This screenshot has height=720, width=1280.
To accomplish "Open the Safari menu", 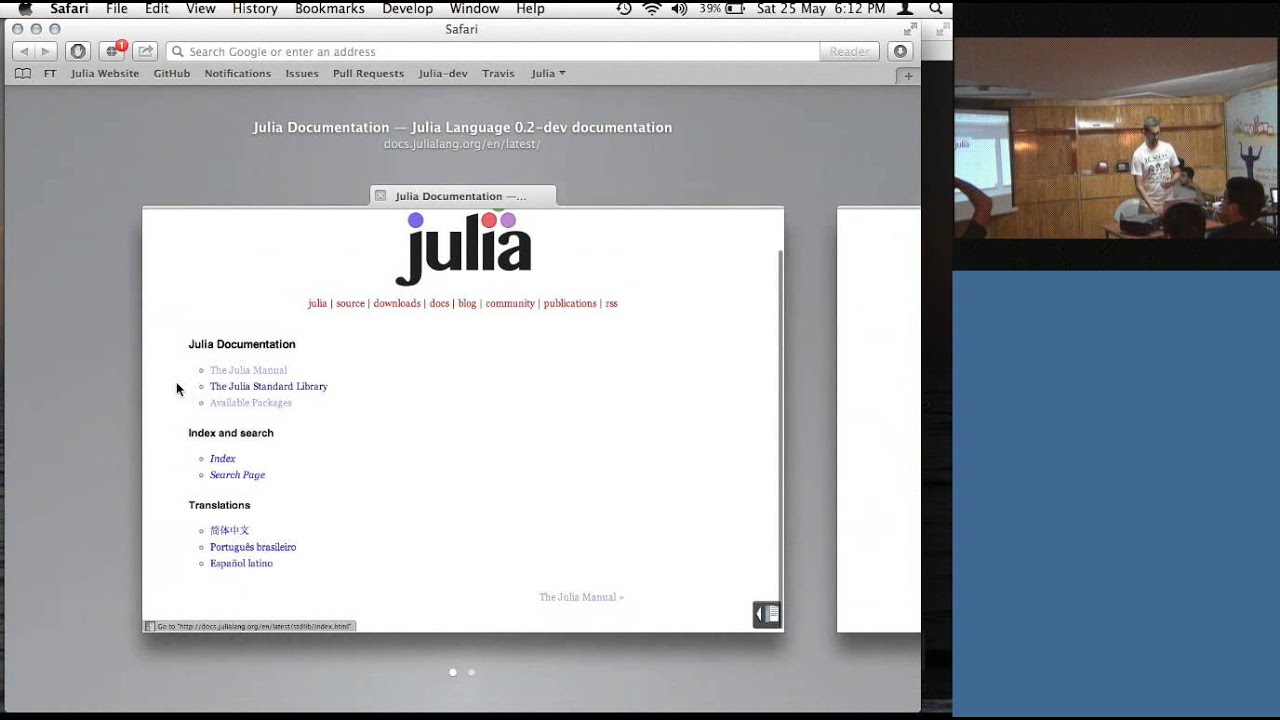I will (69, 8).
